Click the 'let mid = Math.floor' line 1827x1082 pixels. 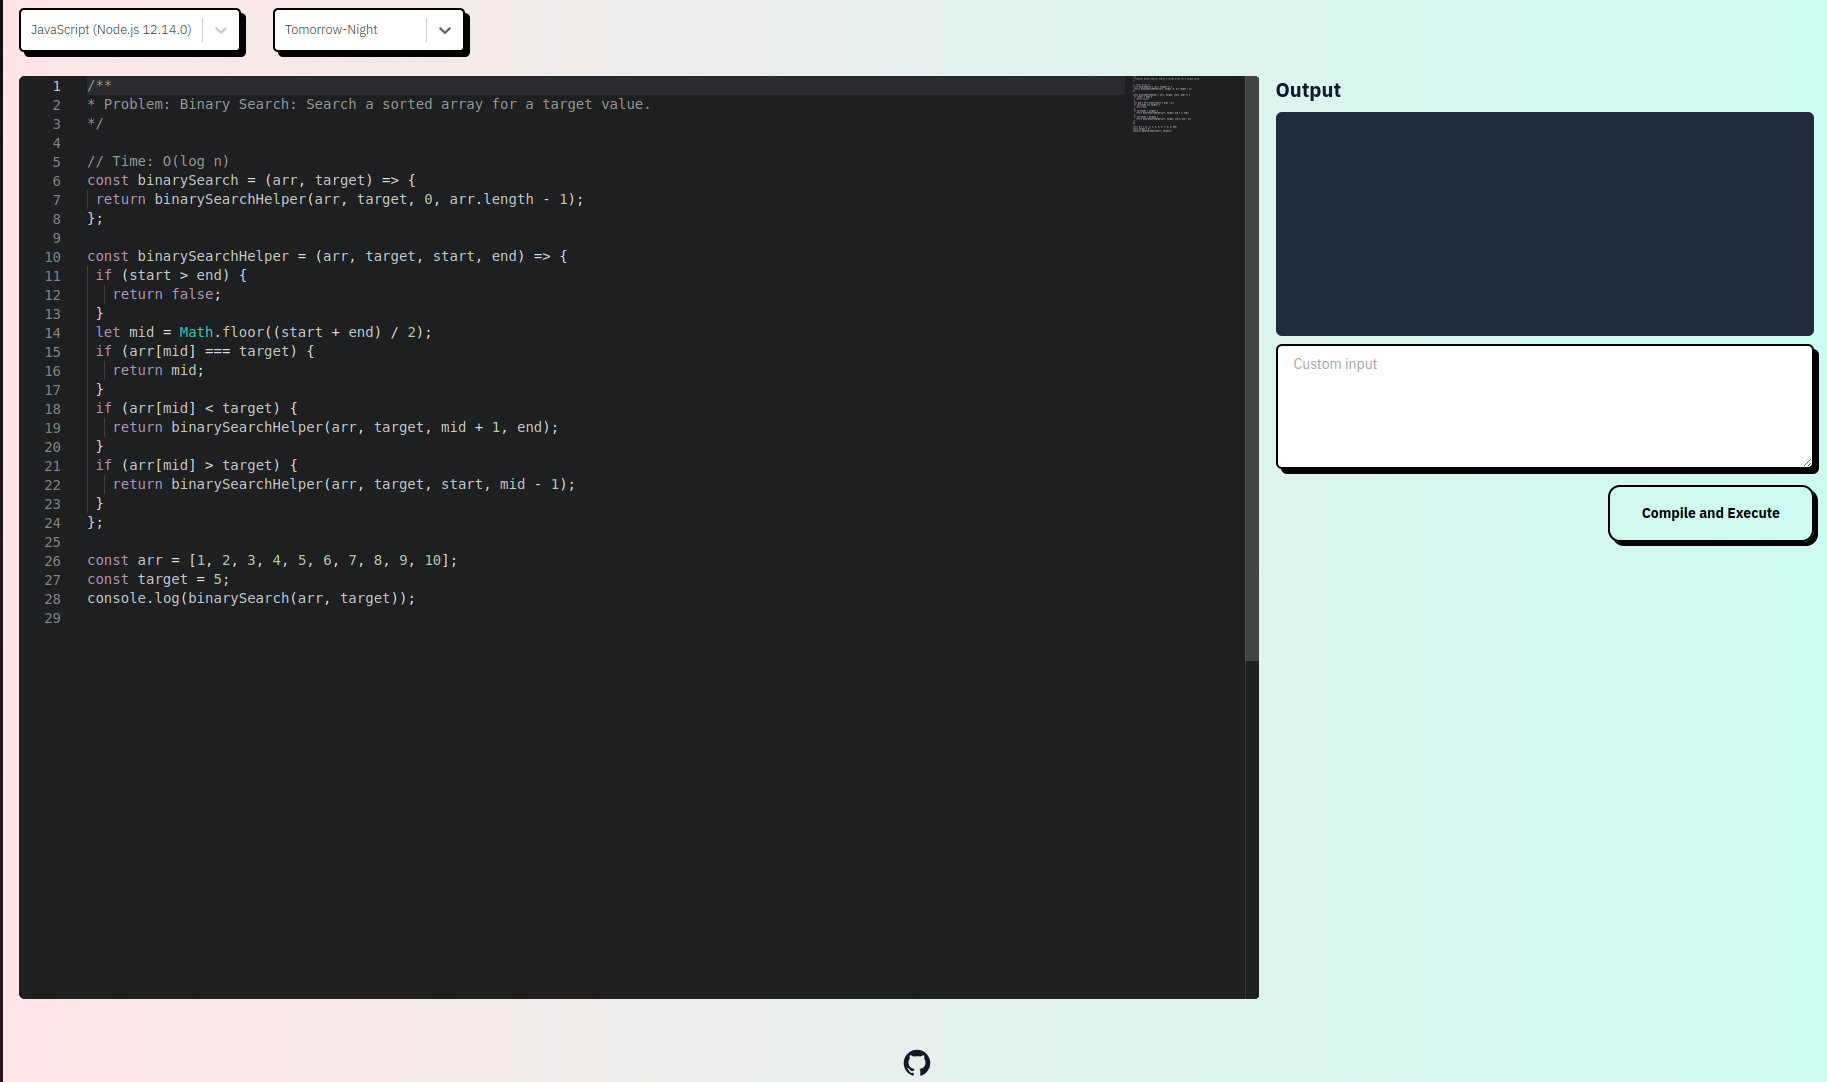click(x=264, y=332)
